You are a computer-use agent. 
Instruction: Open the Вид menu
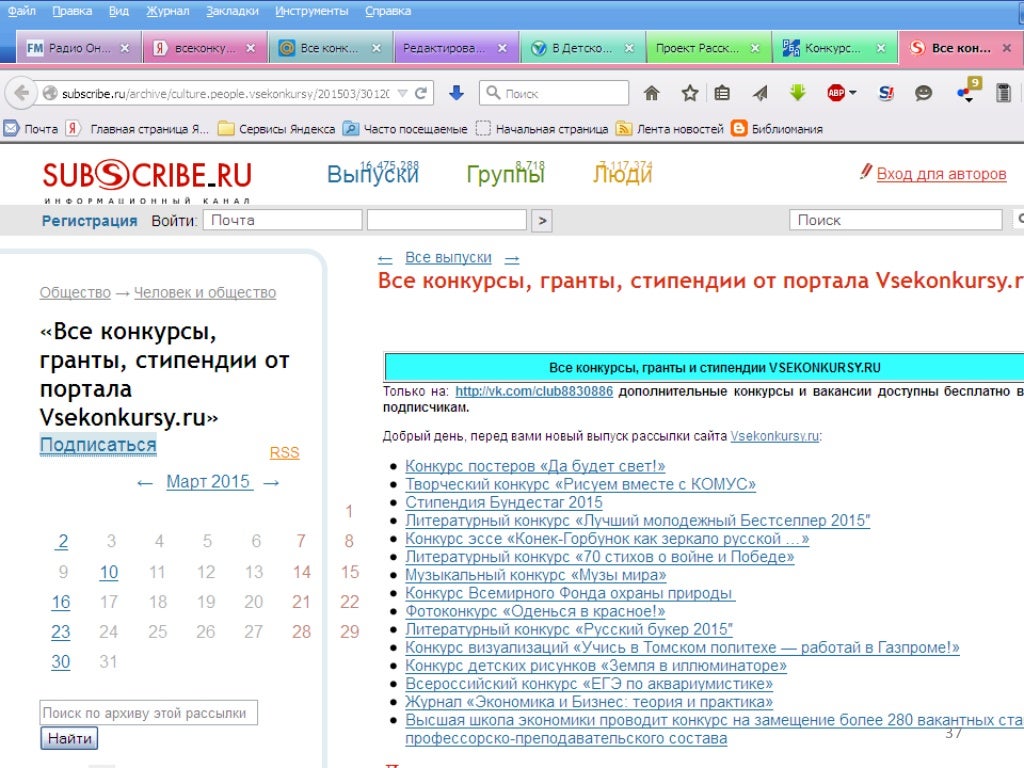pyautogui.click(x=118, y=11)
